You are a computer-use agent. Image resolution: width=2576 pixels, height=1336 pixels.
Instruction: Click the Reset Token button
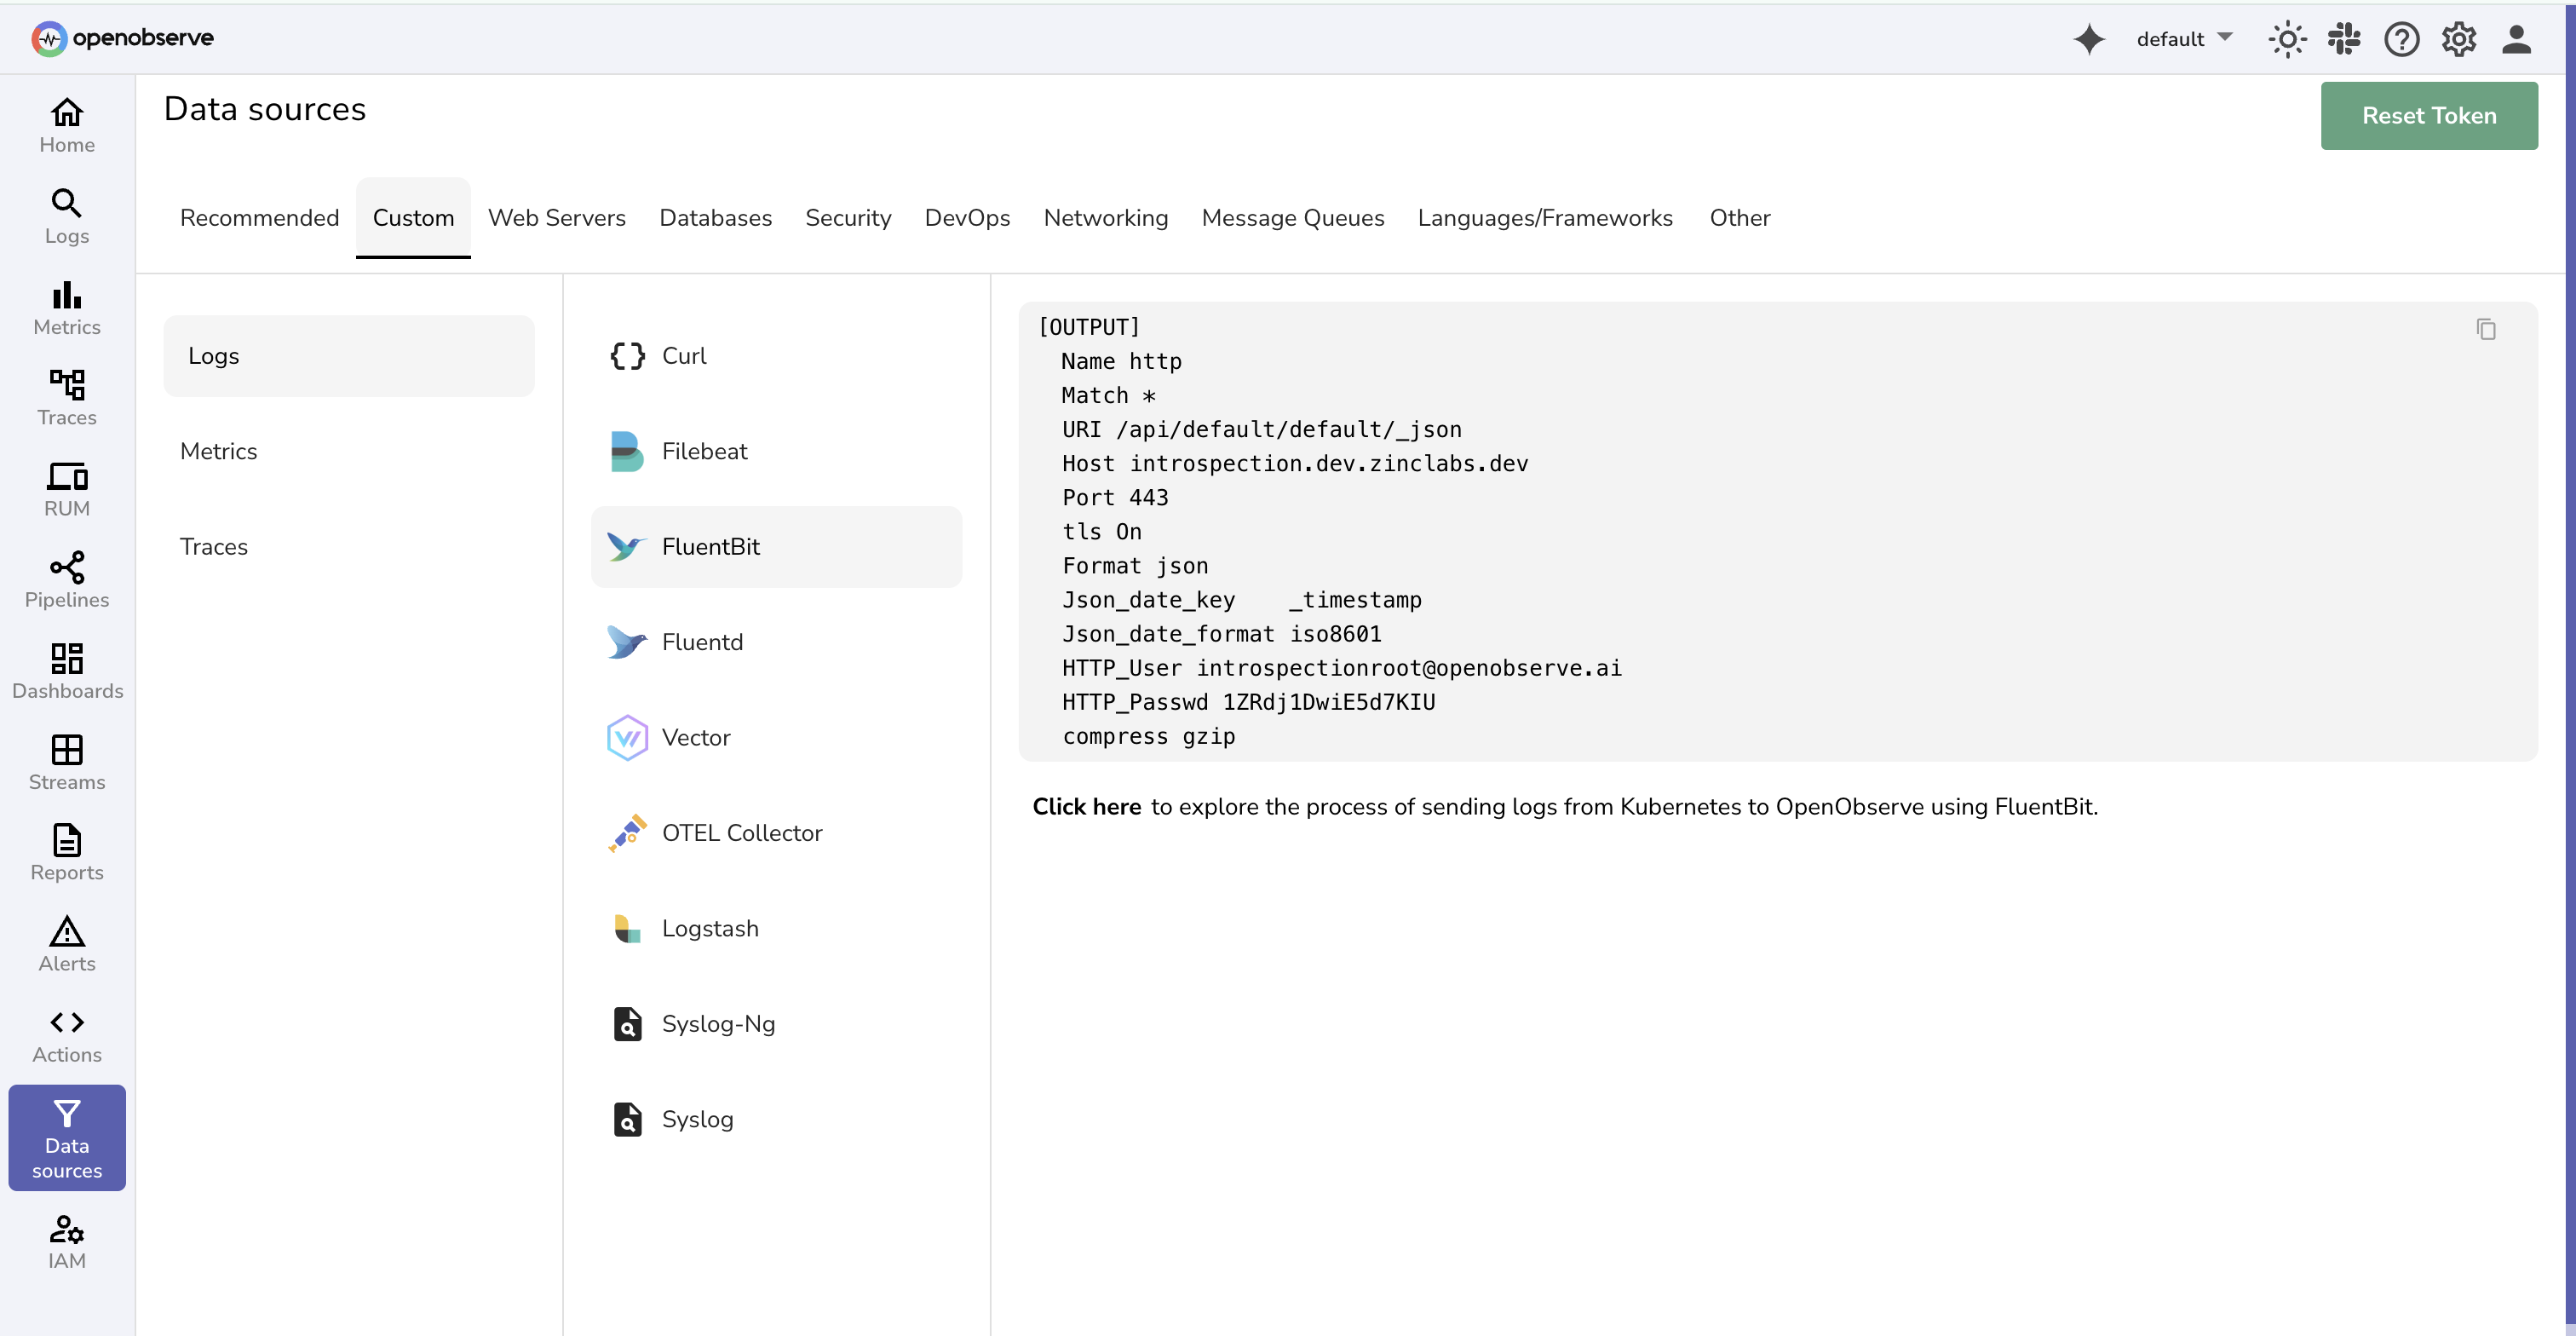[x=2429, y=115]
